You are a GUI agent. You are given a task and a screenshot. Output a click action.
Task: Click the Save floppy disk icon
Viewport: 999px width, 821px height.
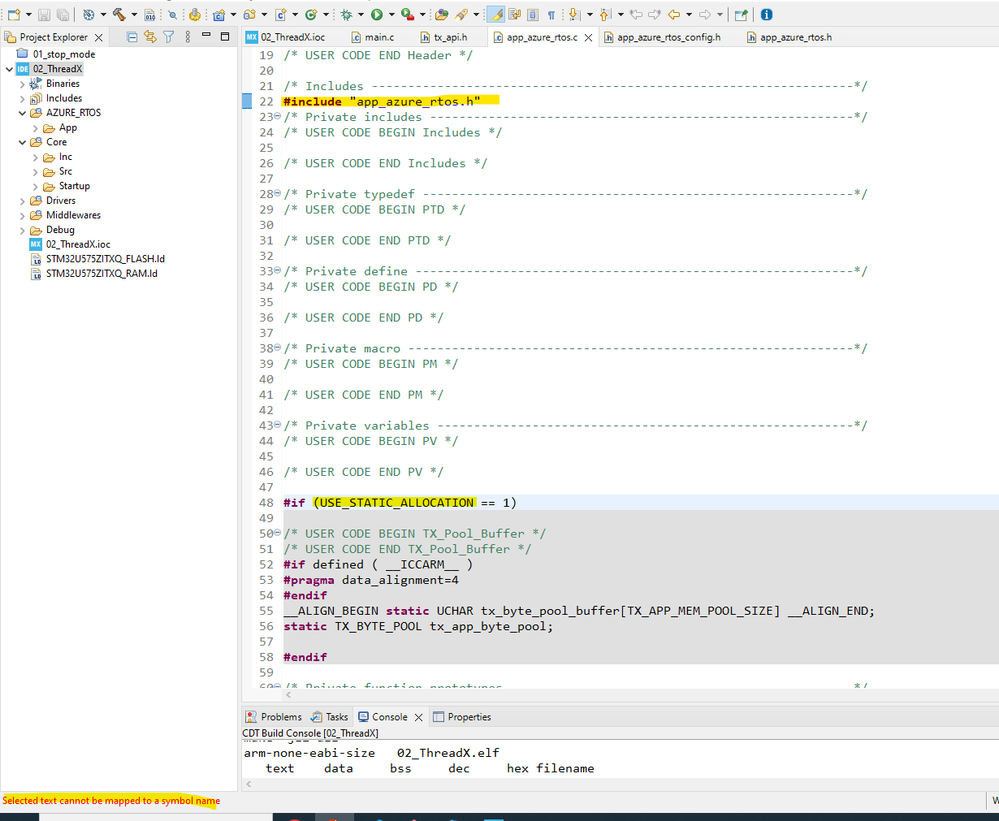[43, 15]
